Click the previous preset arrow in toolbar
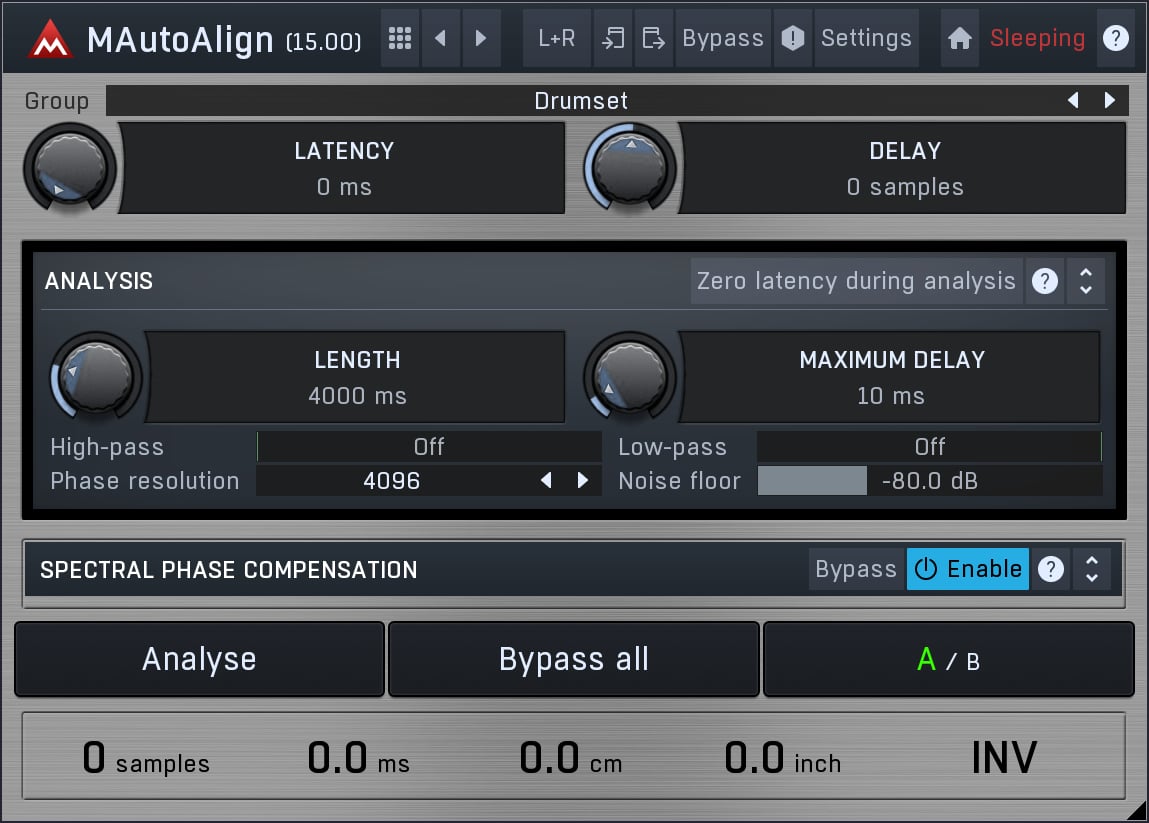This screenshot has height=823, width=1149. [x=440, y=39]
